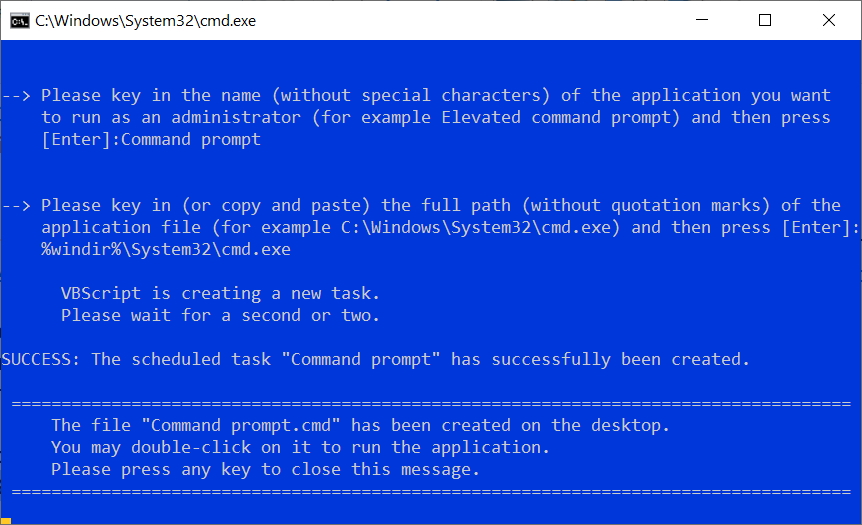The width and height of the screenshot is (862, 525).
Task: Click the "Command prompt.cmd" file name text
Action: coord(241,425)
